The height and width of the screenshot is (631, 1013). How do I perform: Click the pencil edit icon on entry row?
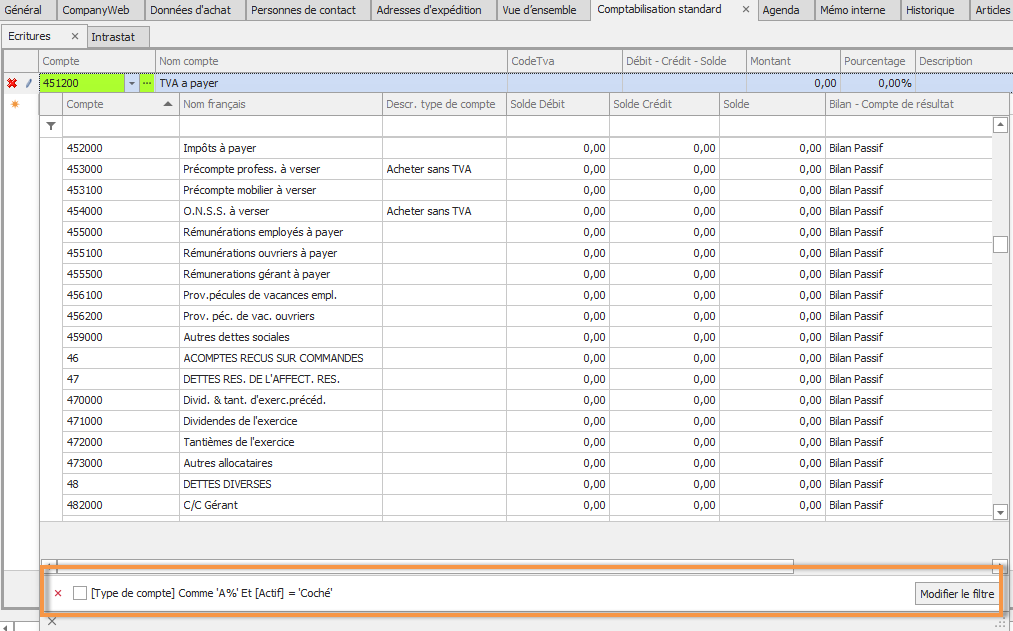[x=28, y=83]
